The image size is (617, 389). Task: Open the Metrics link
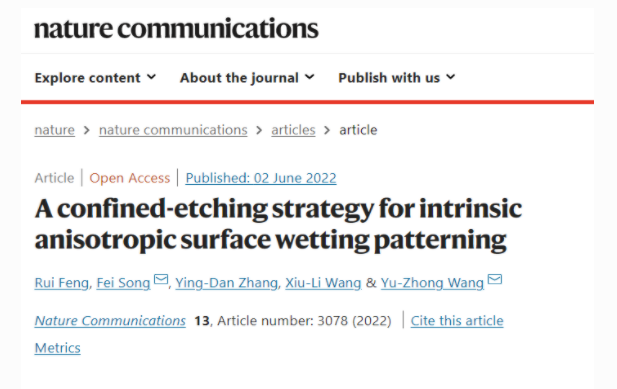tap(57, 348)
